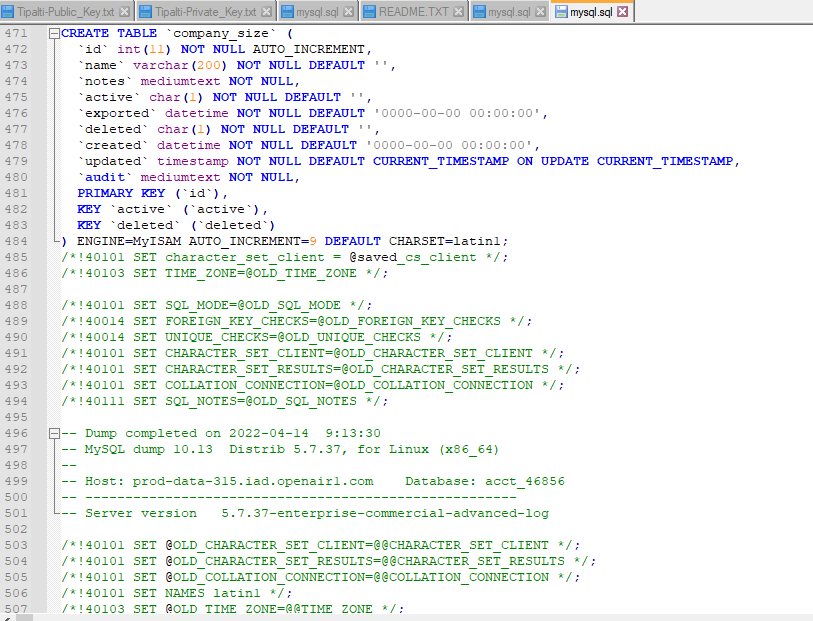Click UNIQUE_CHECKS=@OLD_UNIQUE_CHECKS text
The height and width of the screenshot is (621, 813).
[x=293, y=337]
